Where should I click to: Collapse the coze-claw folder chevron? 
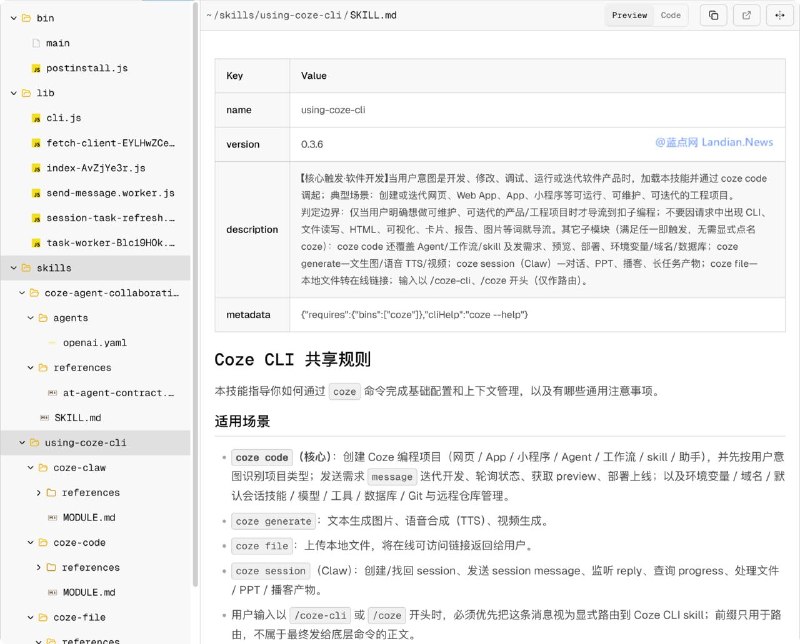coord(31,468)
